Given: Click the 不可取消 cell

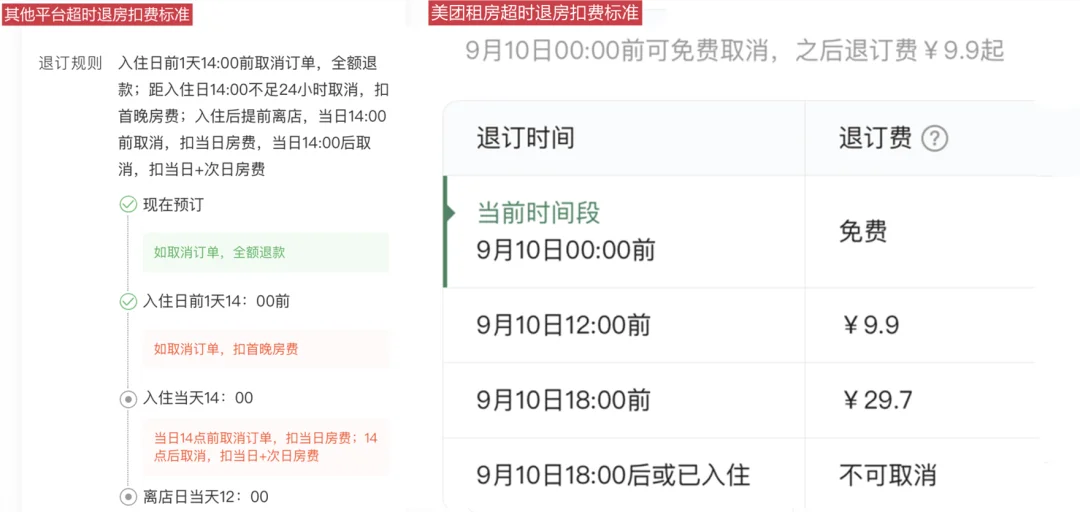Looking at the screenshot, I should coord(888,475).
